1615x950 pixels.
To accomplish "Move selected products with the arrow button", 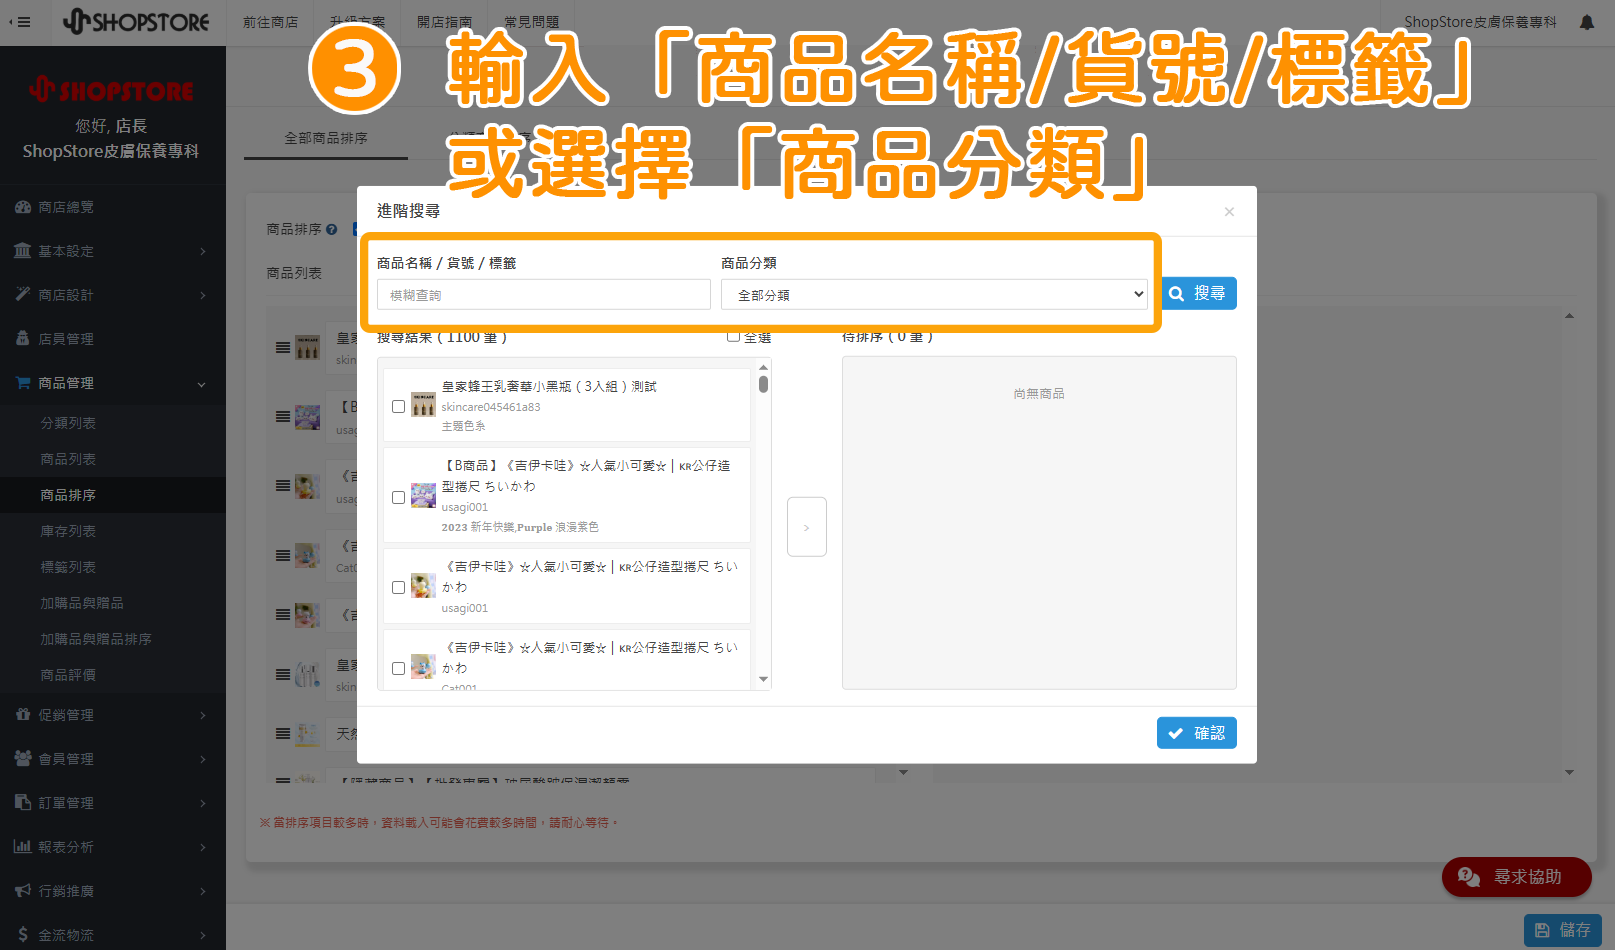I will (806, 527).
